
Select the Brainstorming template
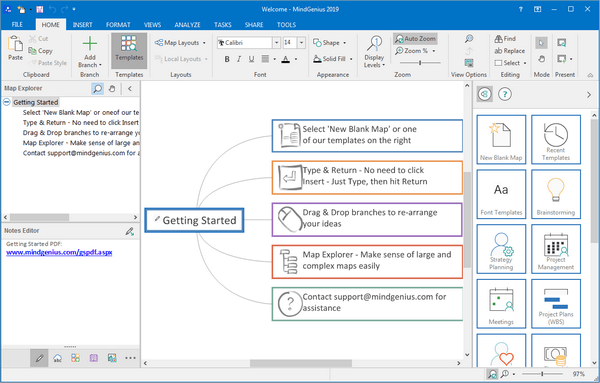pos(556,194)
